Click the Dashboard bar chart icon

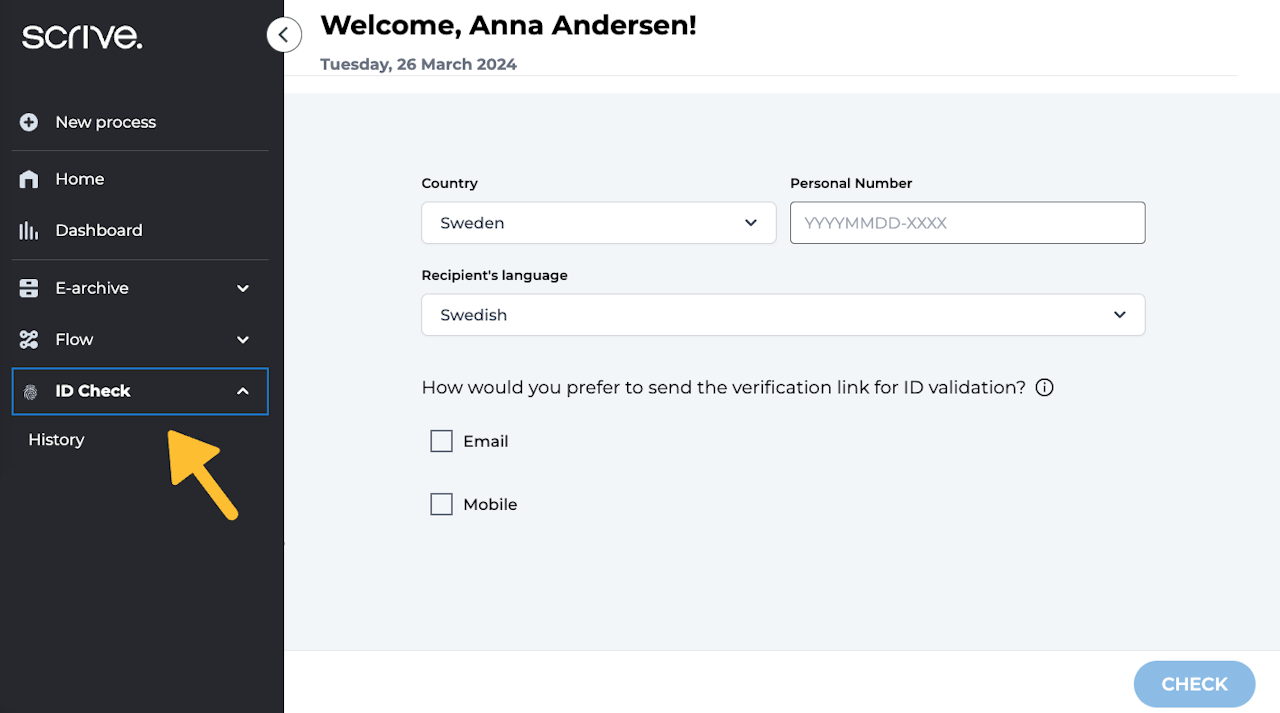tap(29, 230)
